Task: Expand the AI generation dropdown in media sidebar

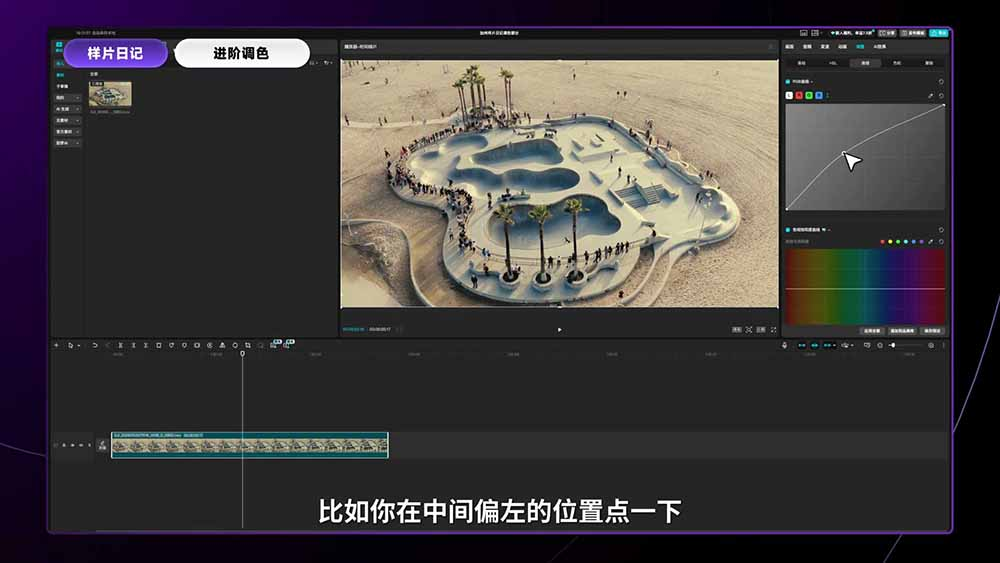Action: [x=68, y=109]
